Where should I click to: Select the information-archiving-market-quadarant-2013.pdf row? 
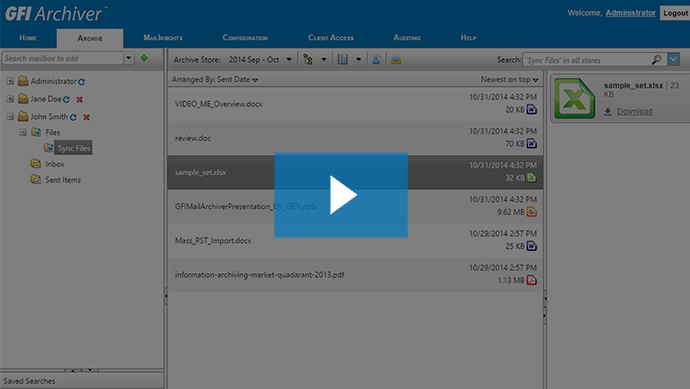[355, 275]
